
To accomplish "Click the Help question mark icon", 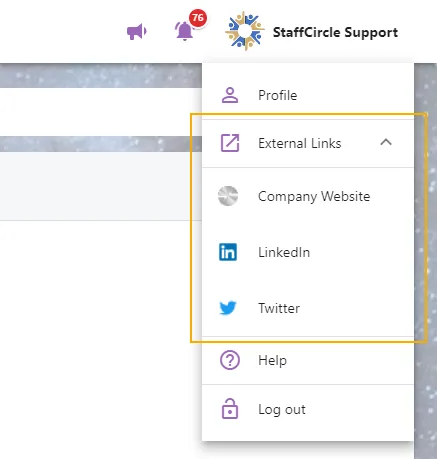I will (x=230, y=360).
